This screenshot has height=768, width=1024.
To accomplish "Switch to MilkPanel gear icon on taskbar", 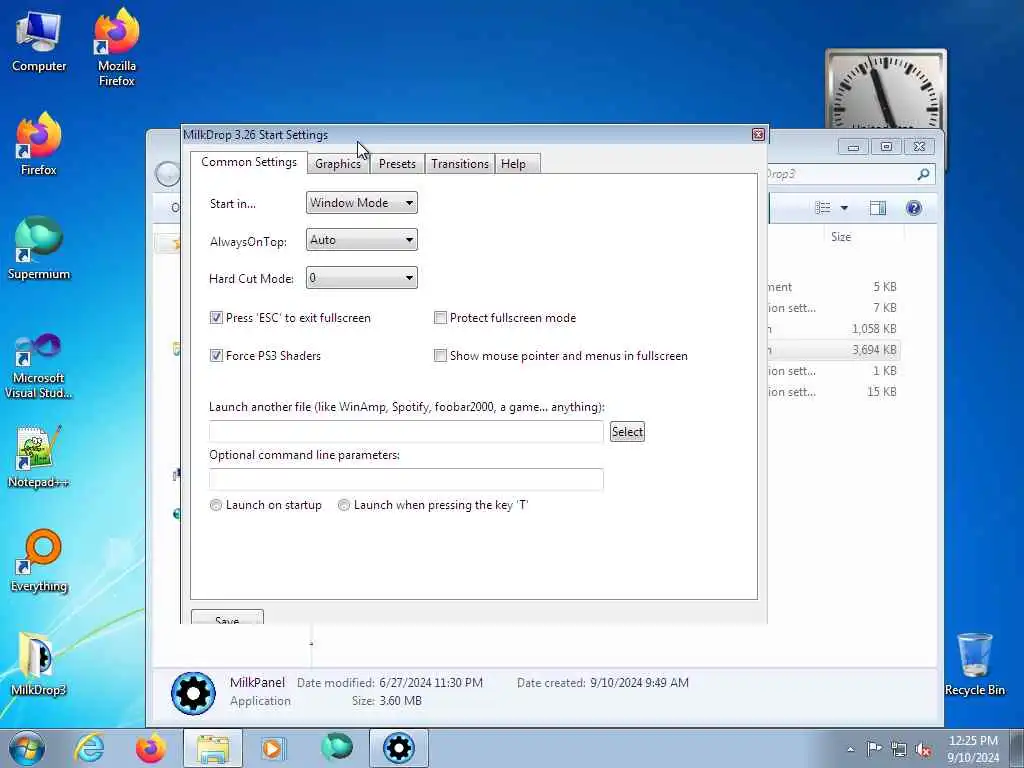I will 399,748.
